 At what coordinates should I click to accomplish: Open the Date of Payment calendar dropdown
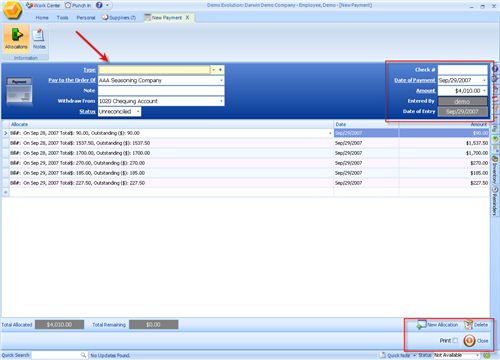[484, 80]
